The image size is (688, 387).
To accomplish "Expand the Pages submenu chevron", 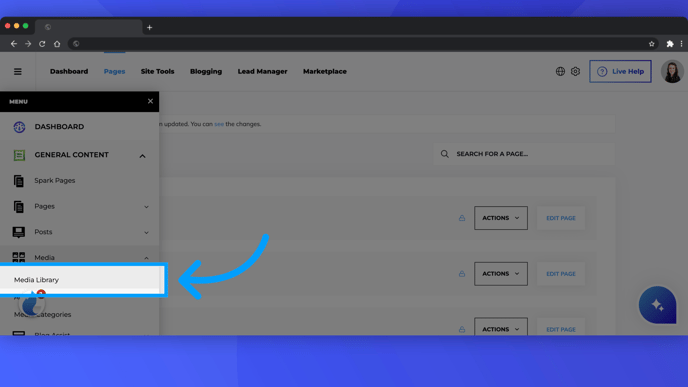I will coord(146,207).
